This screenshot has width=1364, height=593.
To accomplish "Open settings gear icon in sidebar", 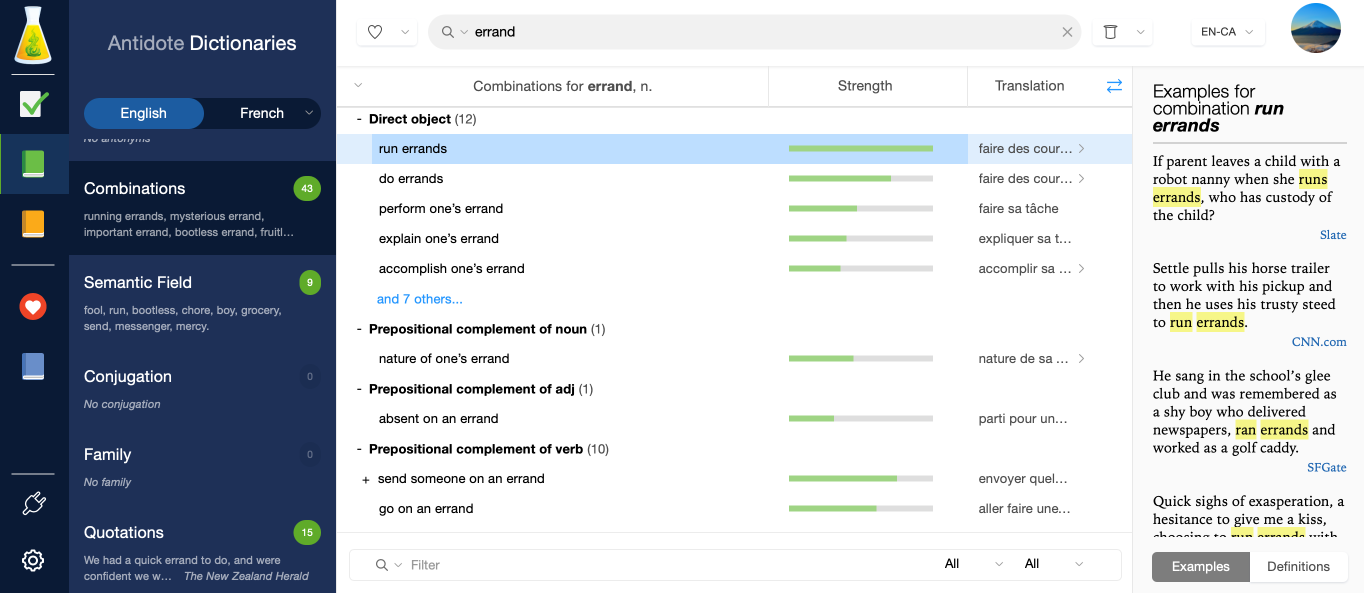I will (33, 560).
